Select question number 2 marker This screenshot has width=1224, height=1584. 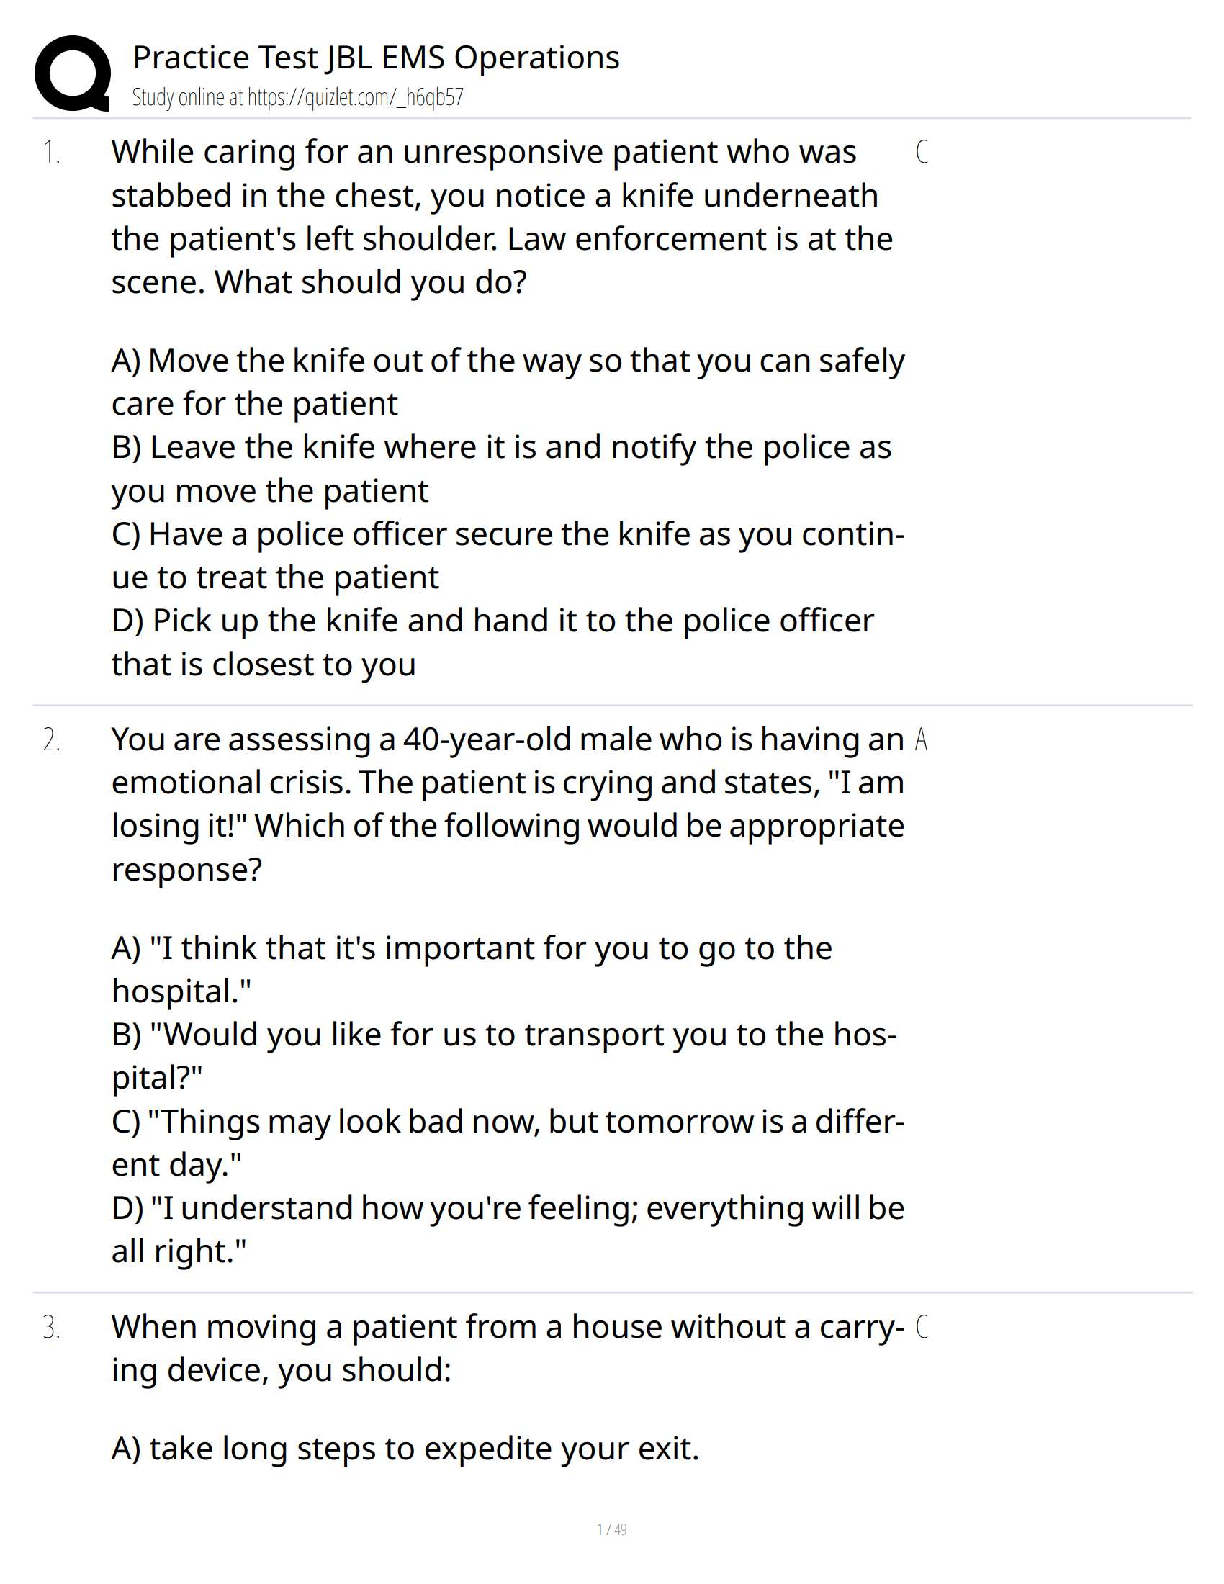[51, 740]
